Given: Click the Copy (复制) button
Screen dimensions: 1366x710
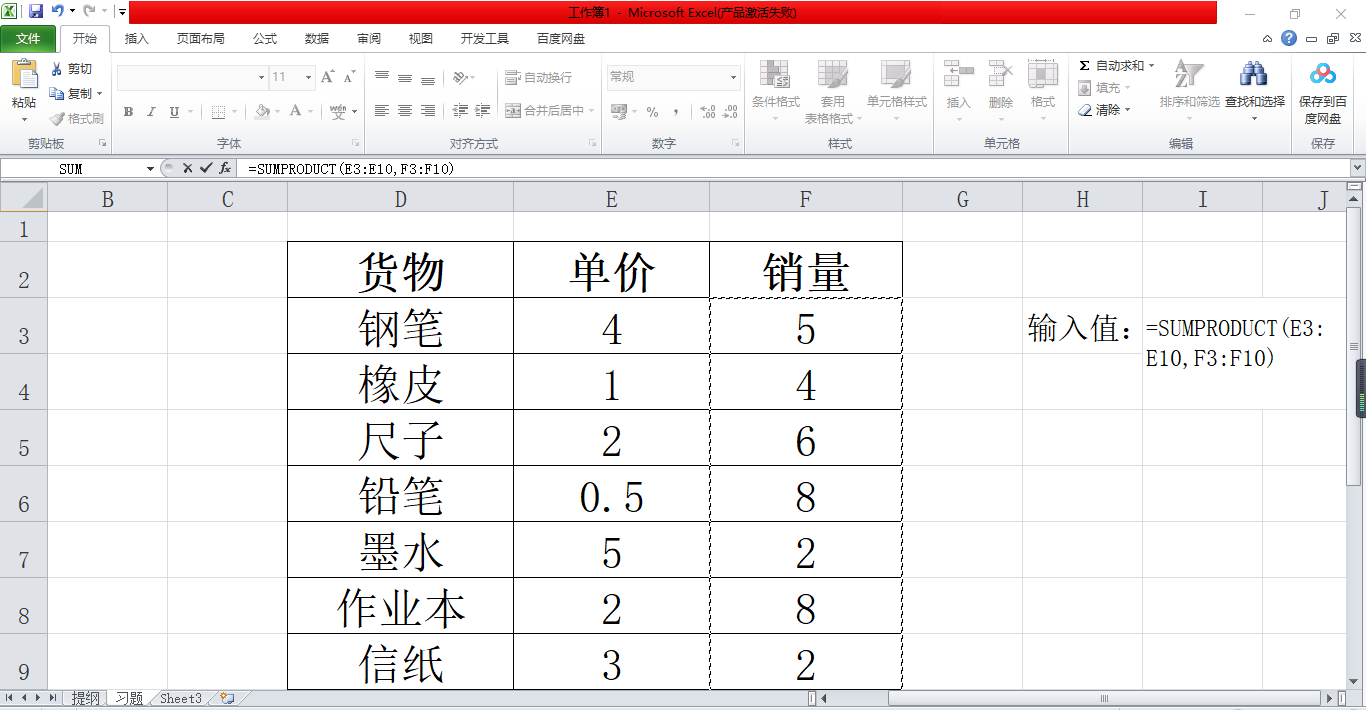Looking at the screenshot, I should click(x=73, y=93).
